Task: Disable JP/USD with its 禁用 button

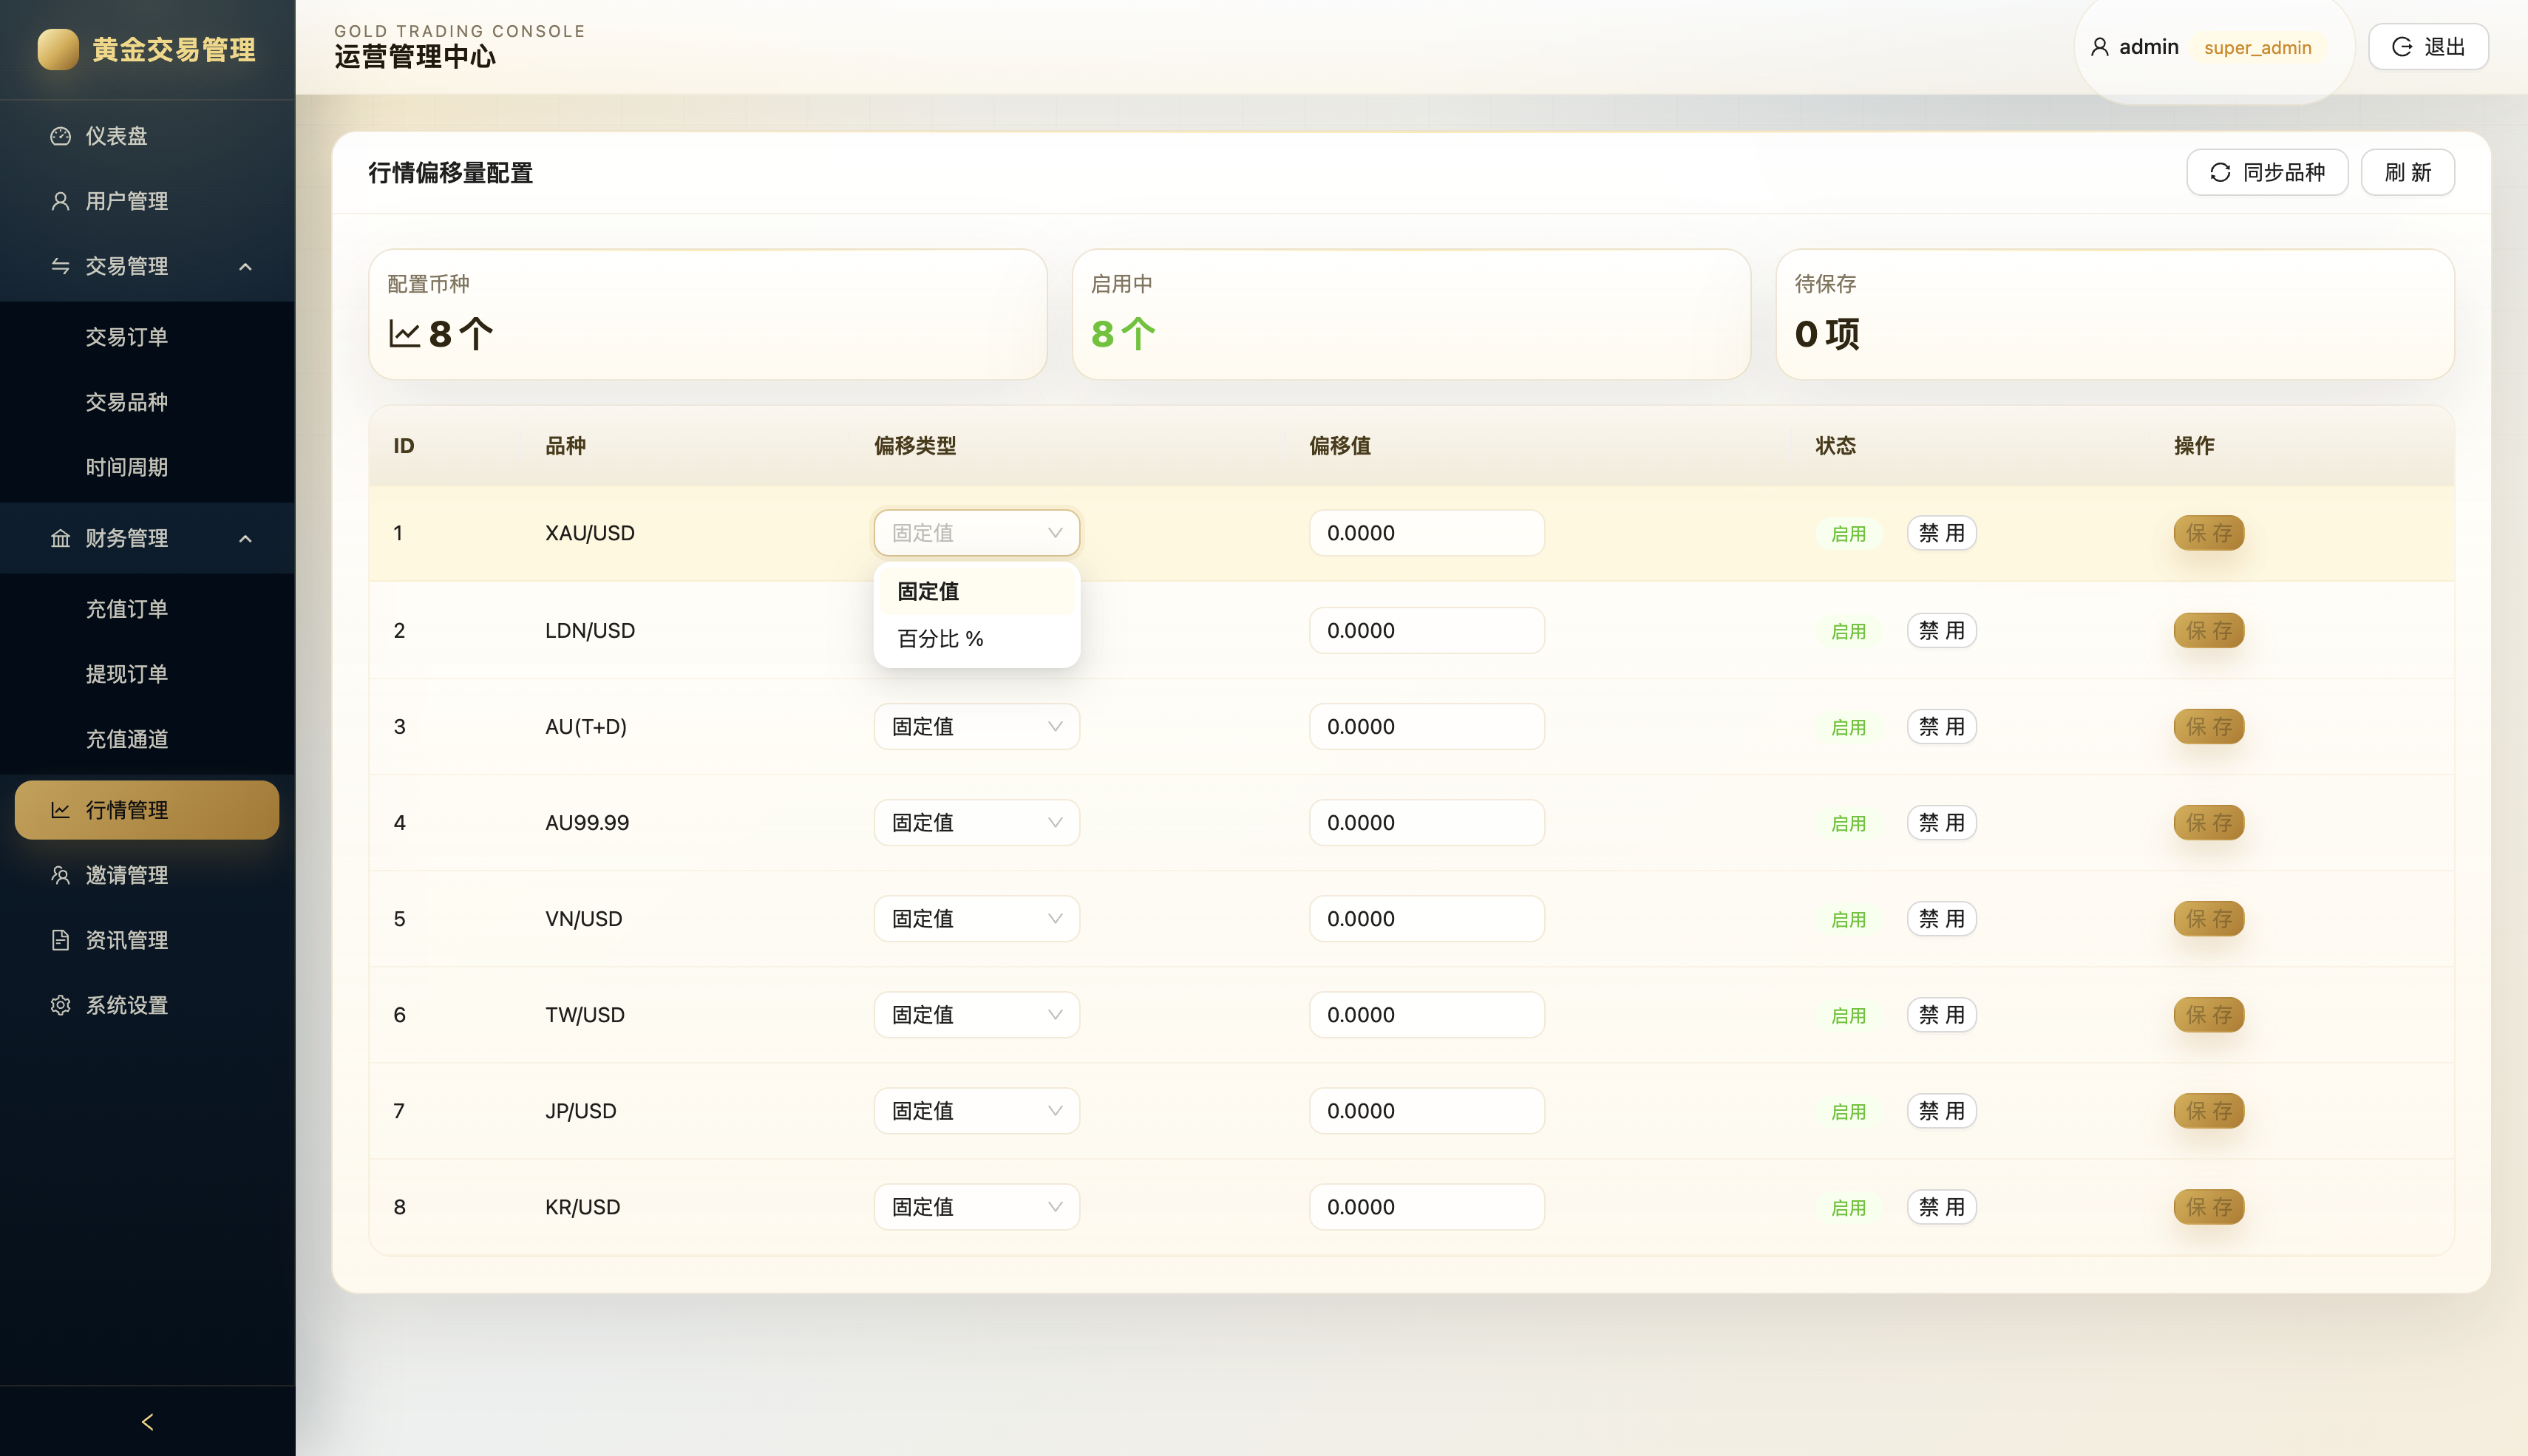Action: point(1942,1111)
